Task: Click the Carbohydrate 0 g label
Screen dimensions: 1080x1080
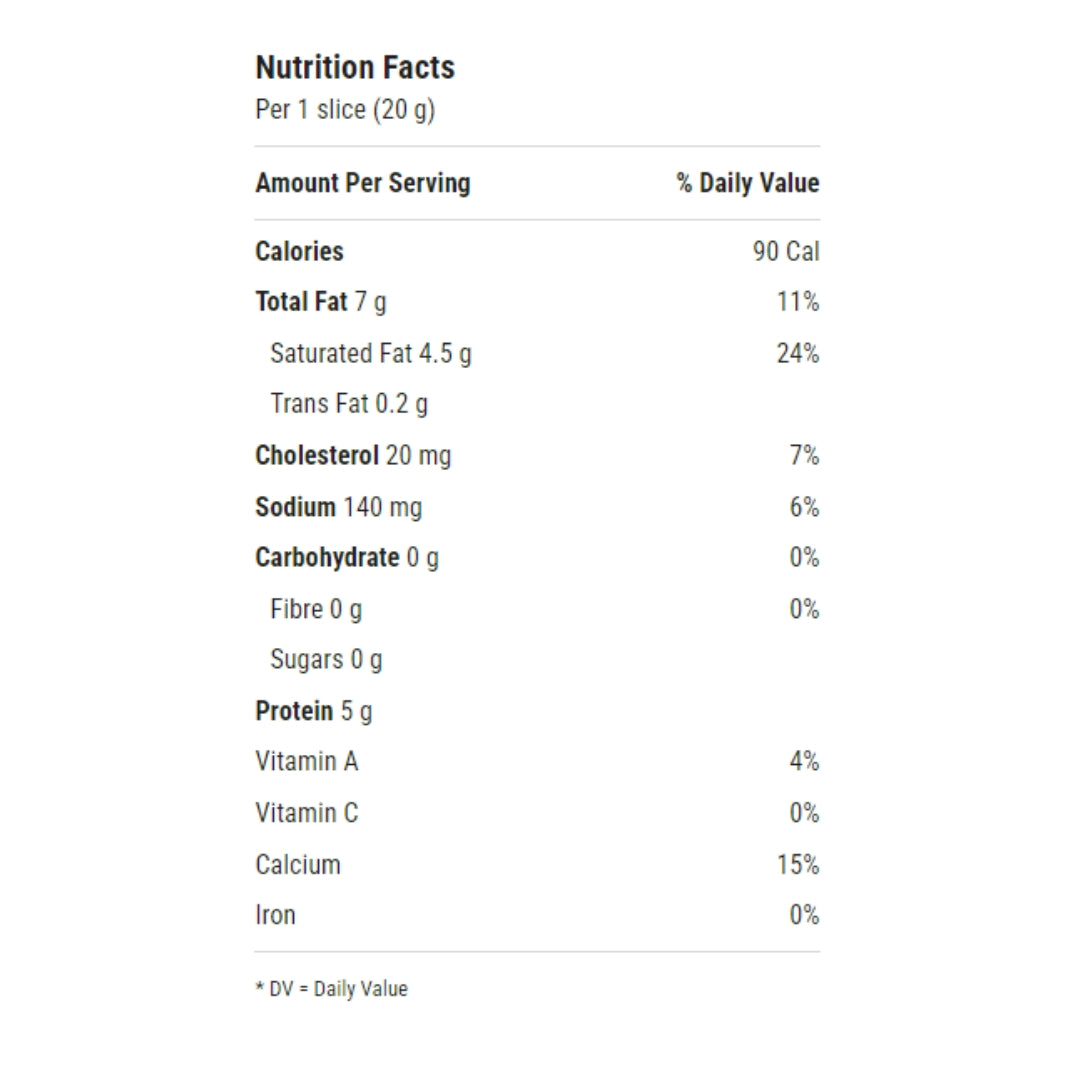Action: tap(347, 558)
